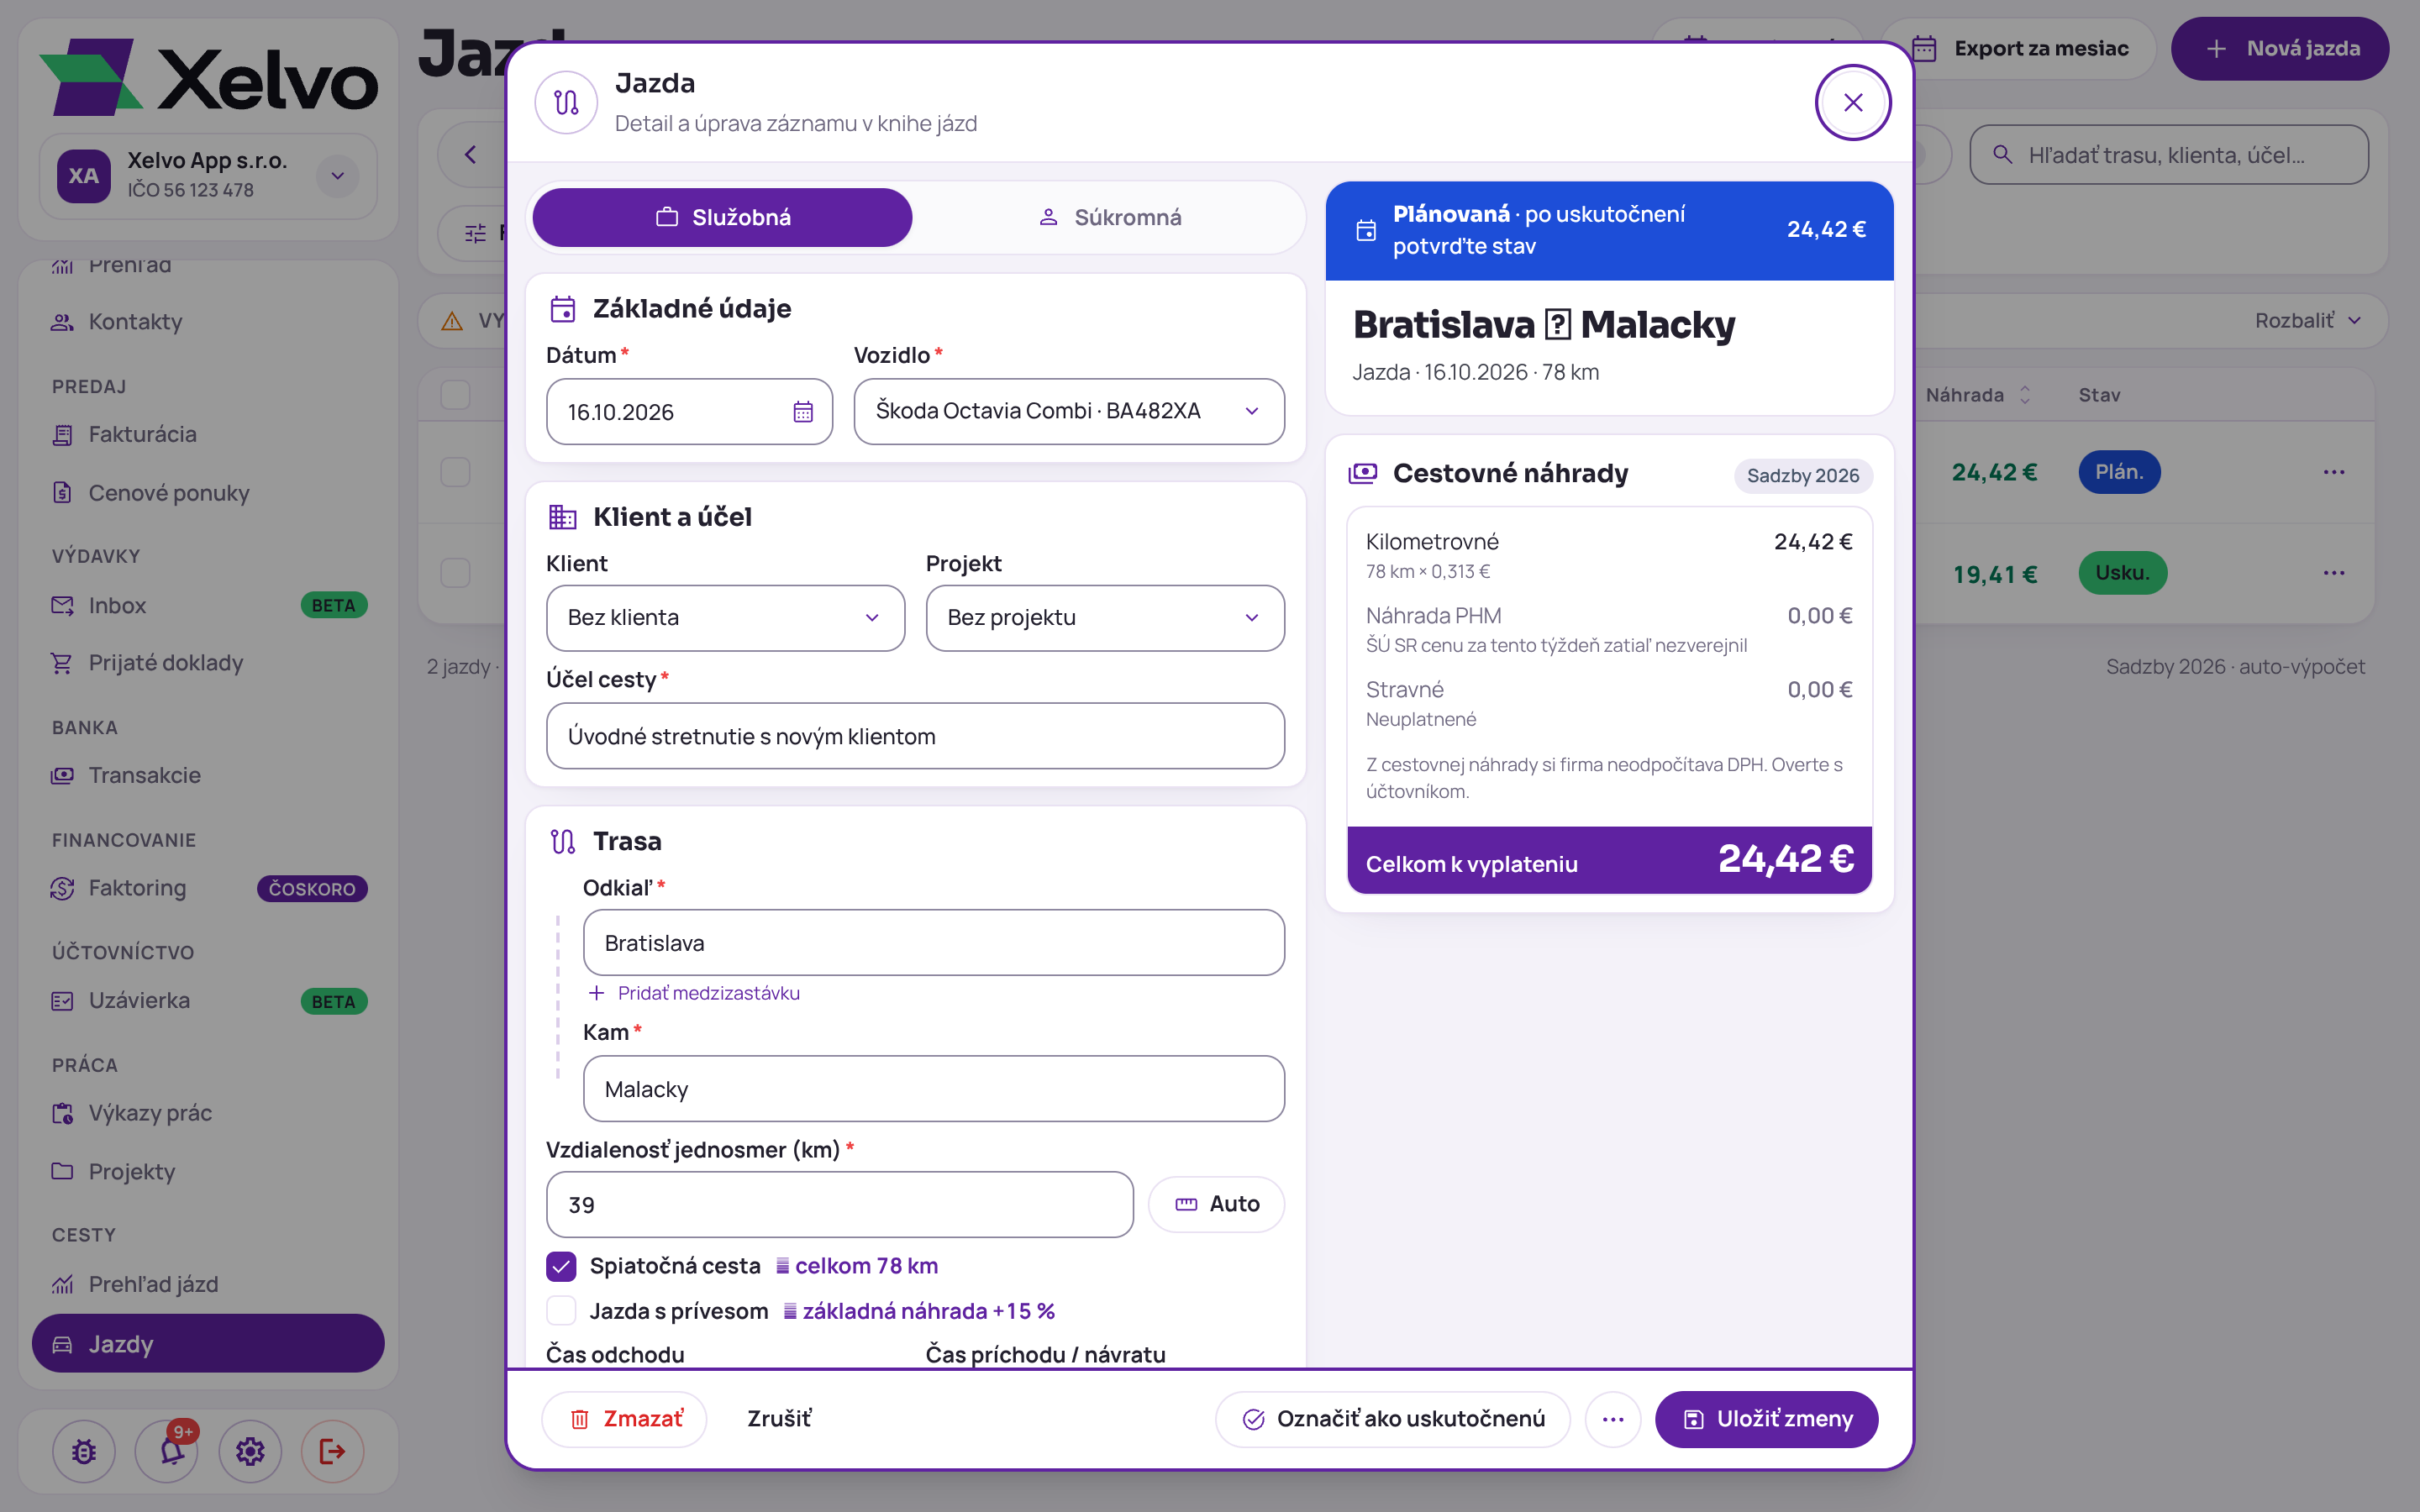2420x1512 pixels.
Task: Select first ride row checkbox in background table
Action: click(x=455, y=472)
